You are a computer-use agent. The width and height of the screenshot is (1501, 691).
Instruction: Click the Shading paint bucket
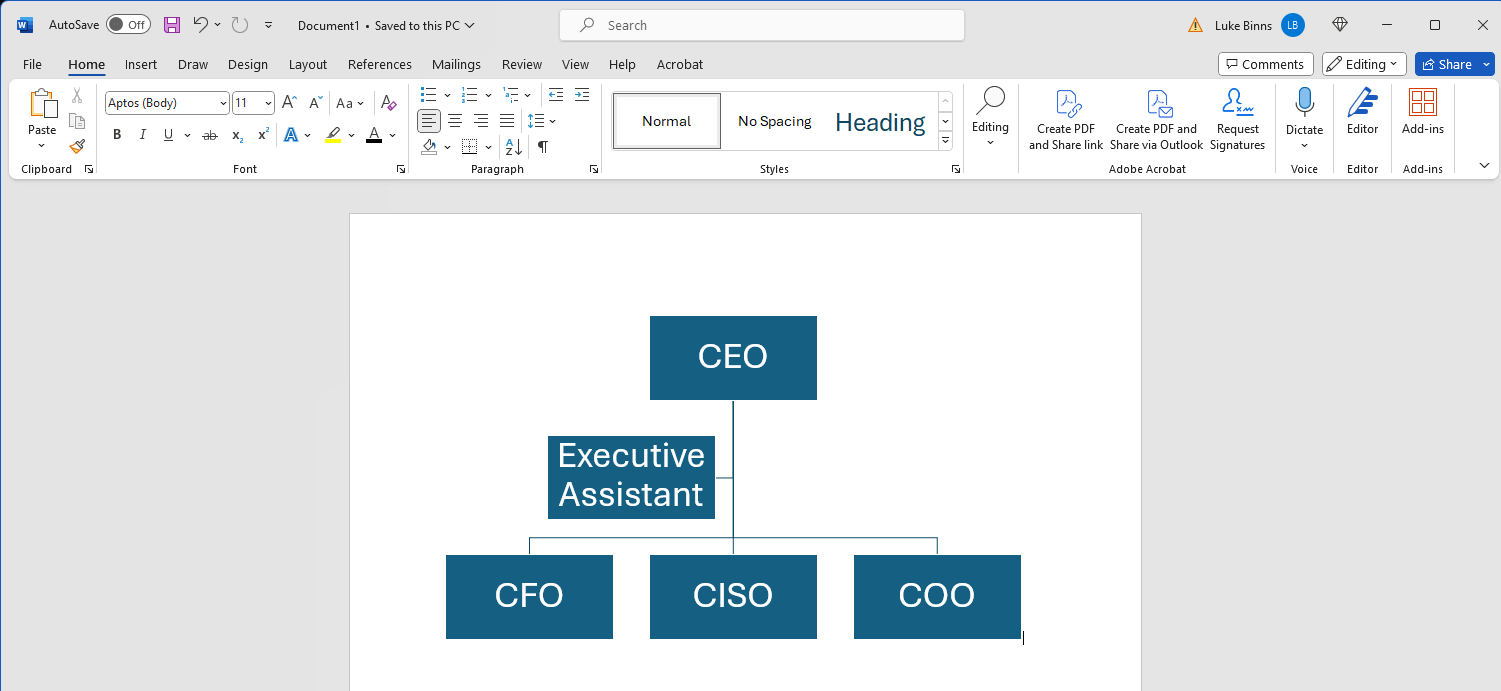(429, 147)
